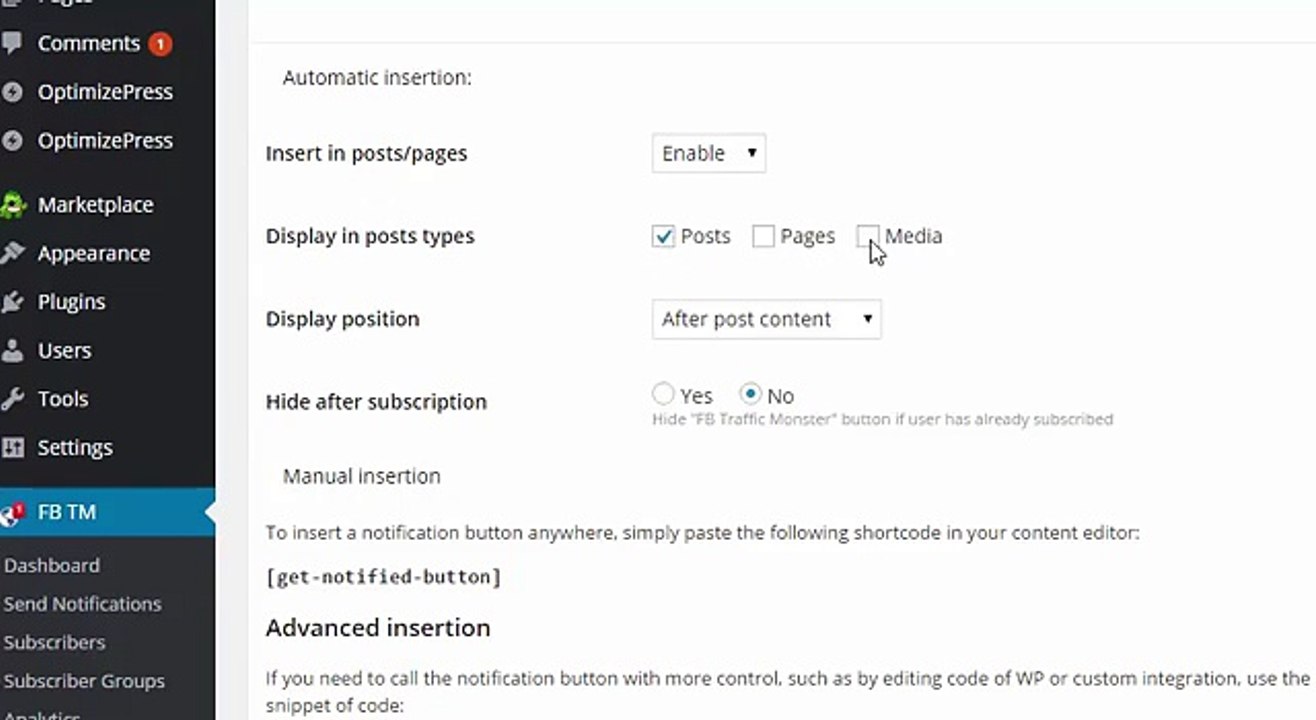This screenshot has height=720, width=1316.
Task: Click the FB TM plugin icon
Action: (x=12, y=513)
